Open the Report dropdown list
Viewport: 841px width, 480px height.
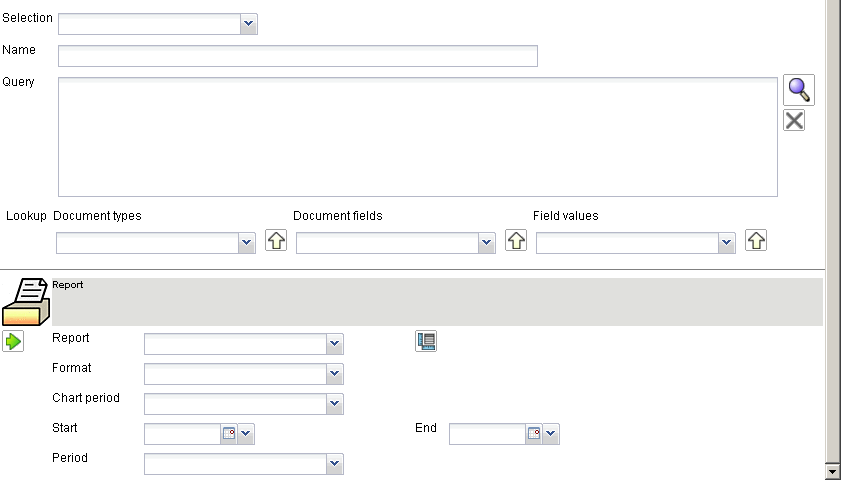coord(335,344)
